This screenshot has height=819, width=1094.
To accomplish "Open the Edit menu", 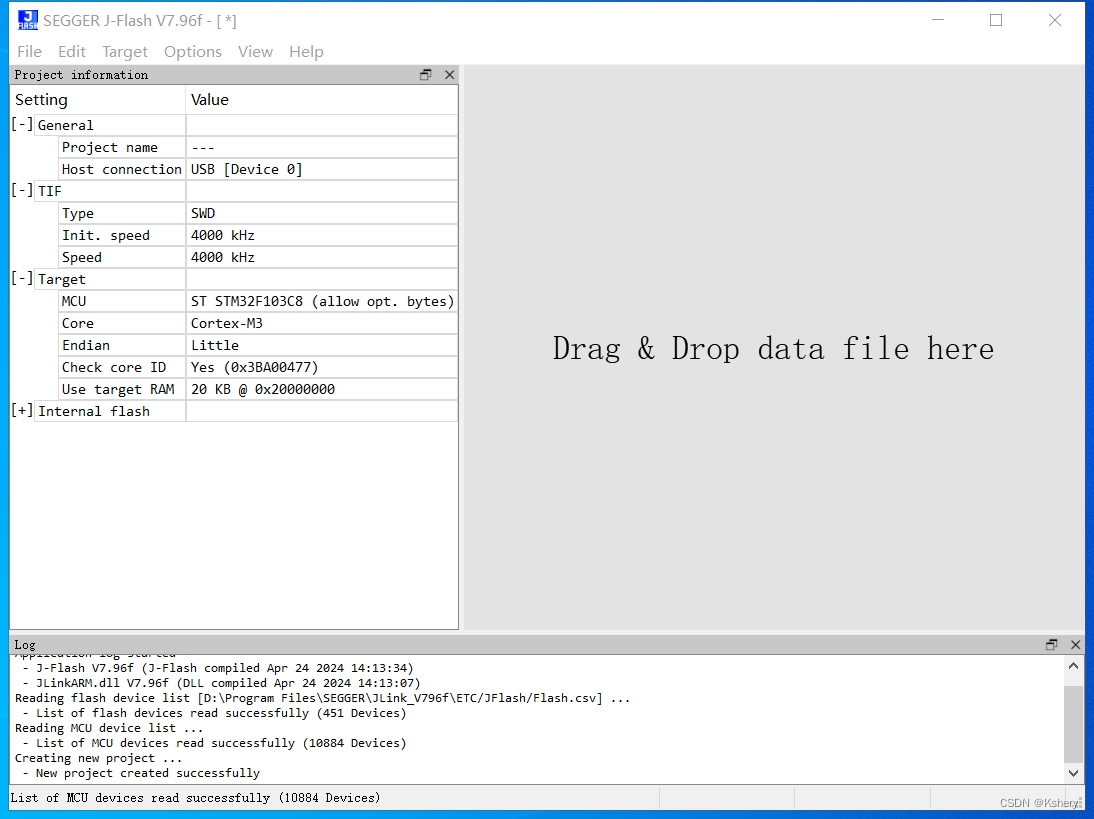I will pyautogui.click(x=72, y=52).
